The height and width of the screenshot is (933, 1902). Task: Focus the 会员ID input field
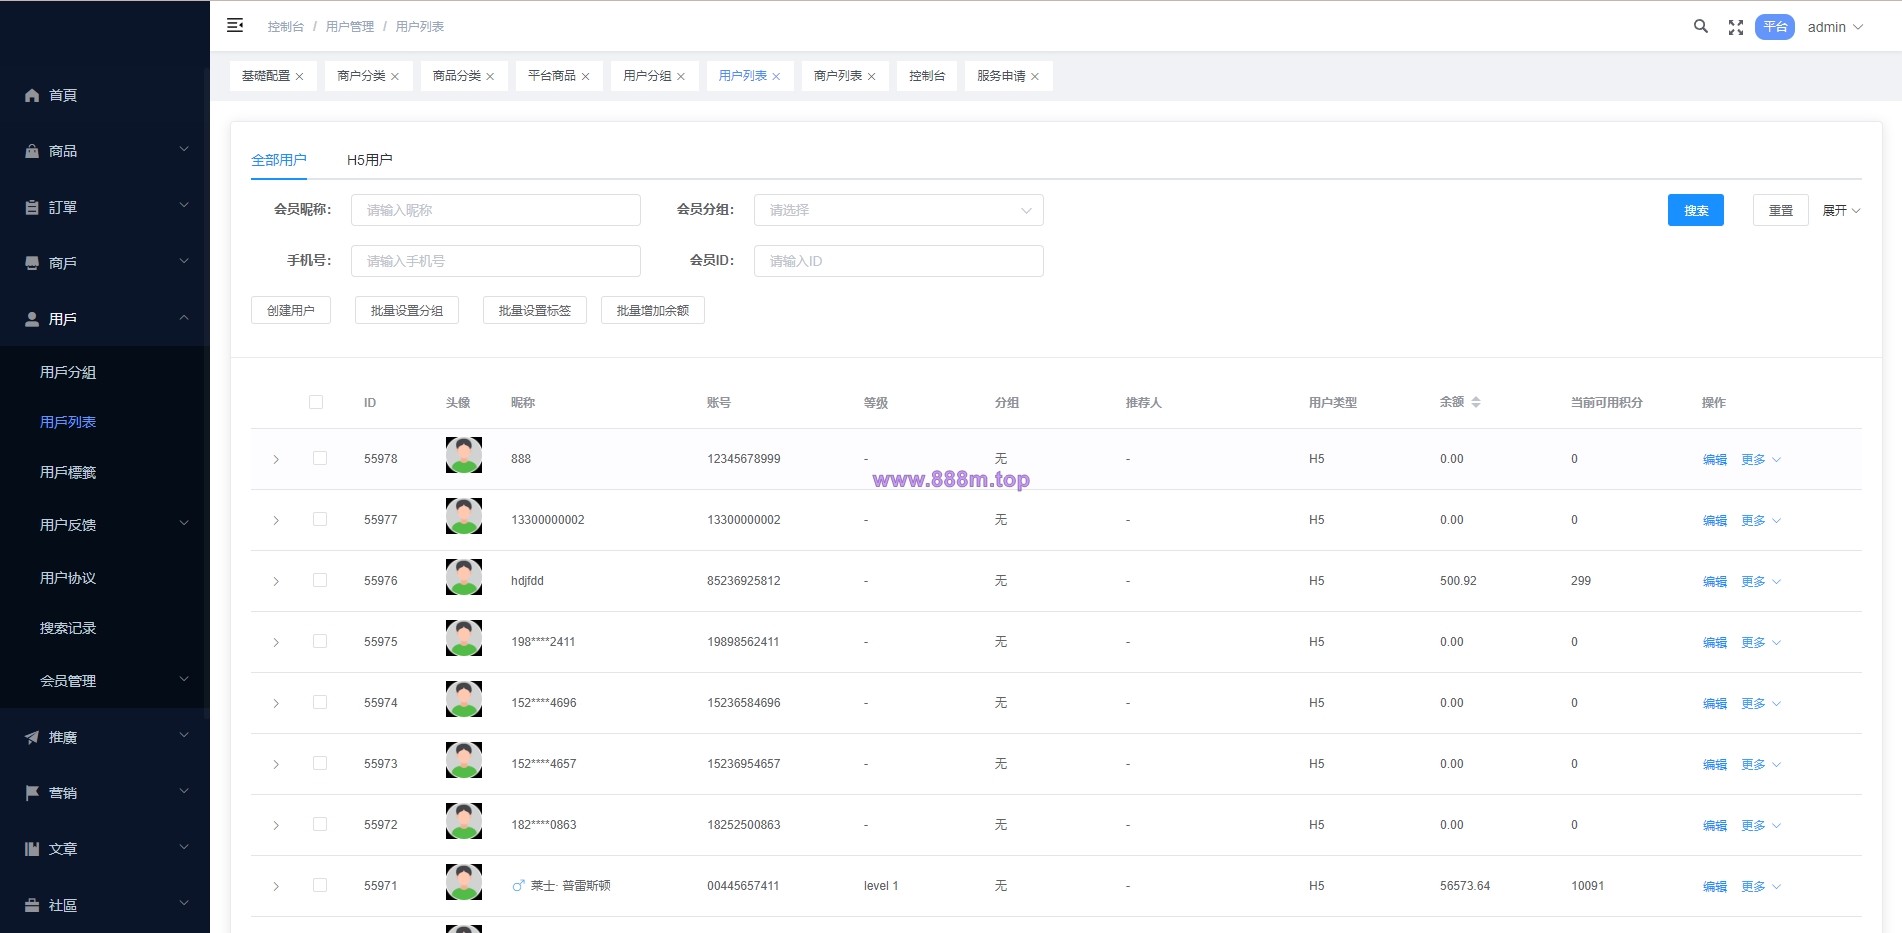899,261
